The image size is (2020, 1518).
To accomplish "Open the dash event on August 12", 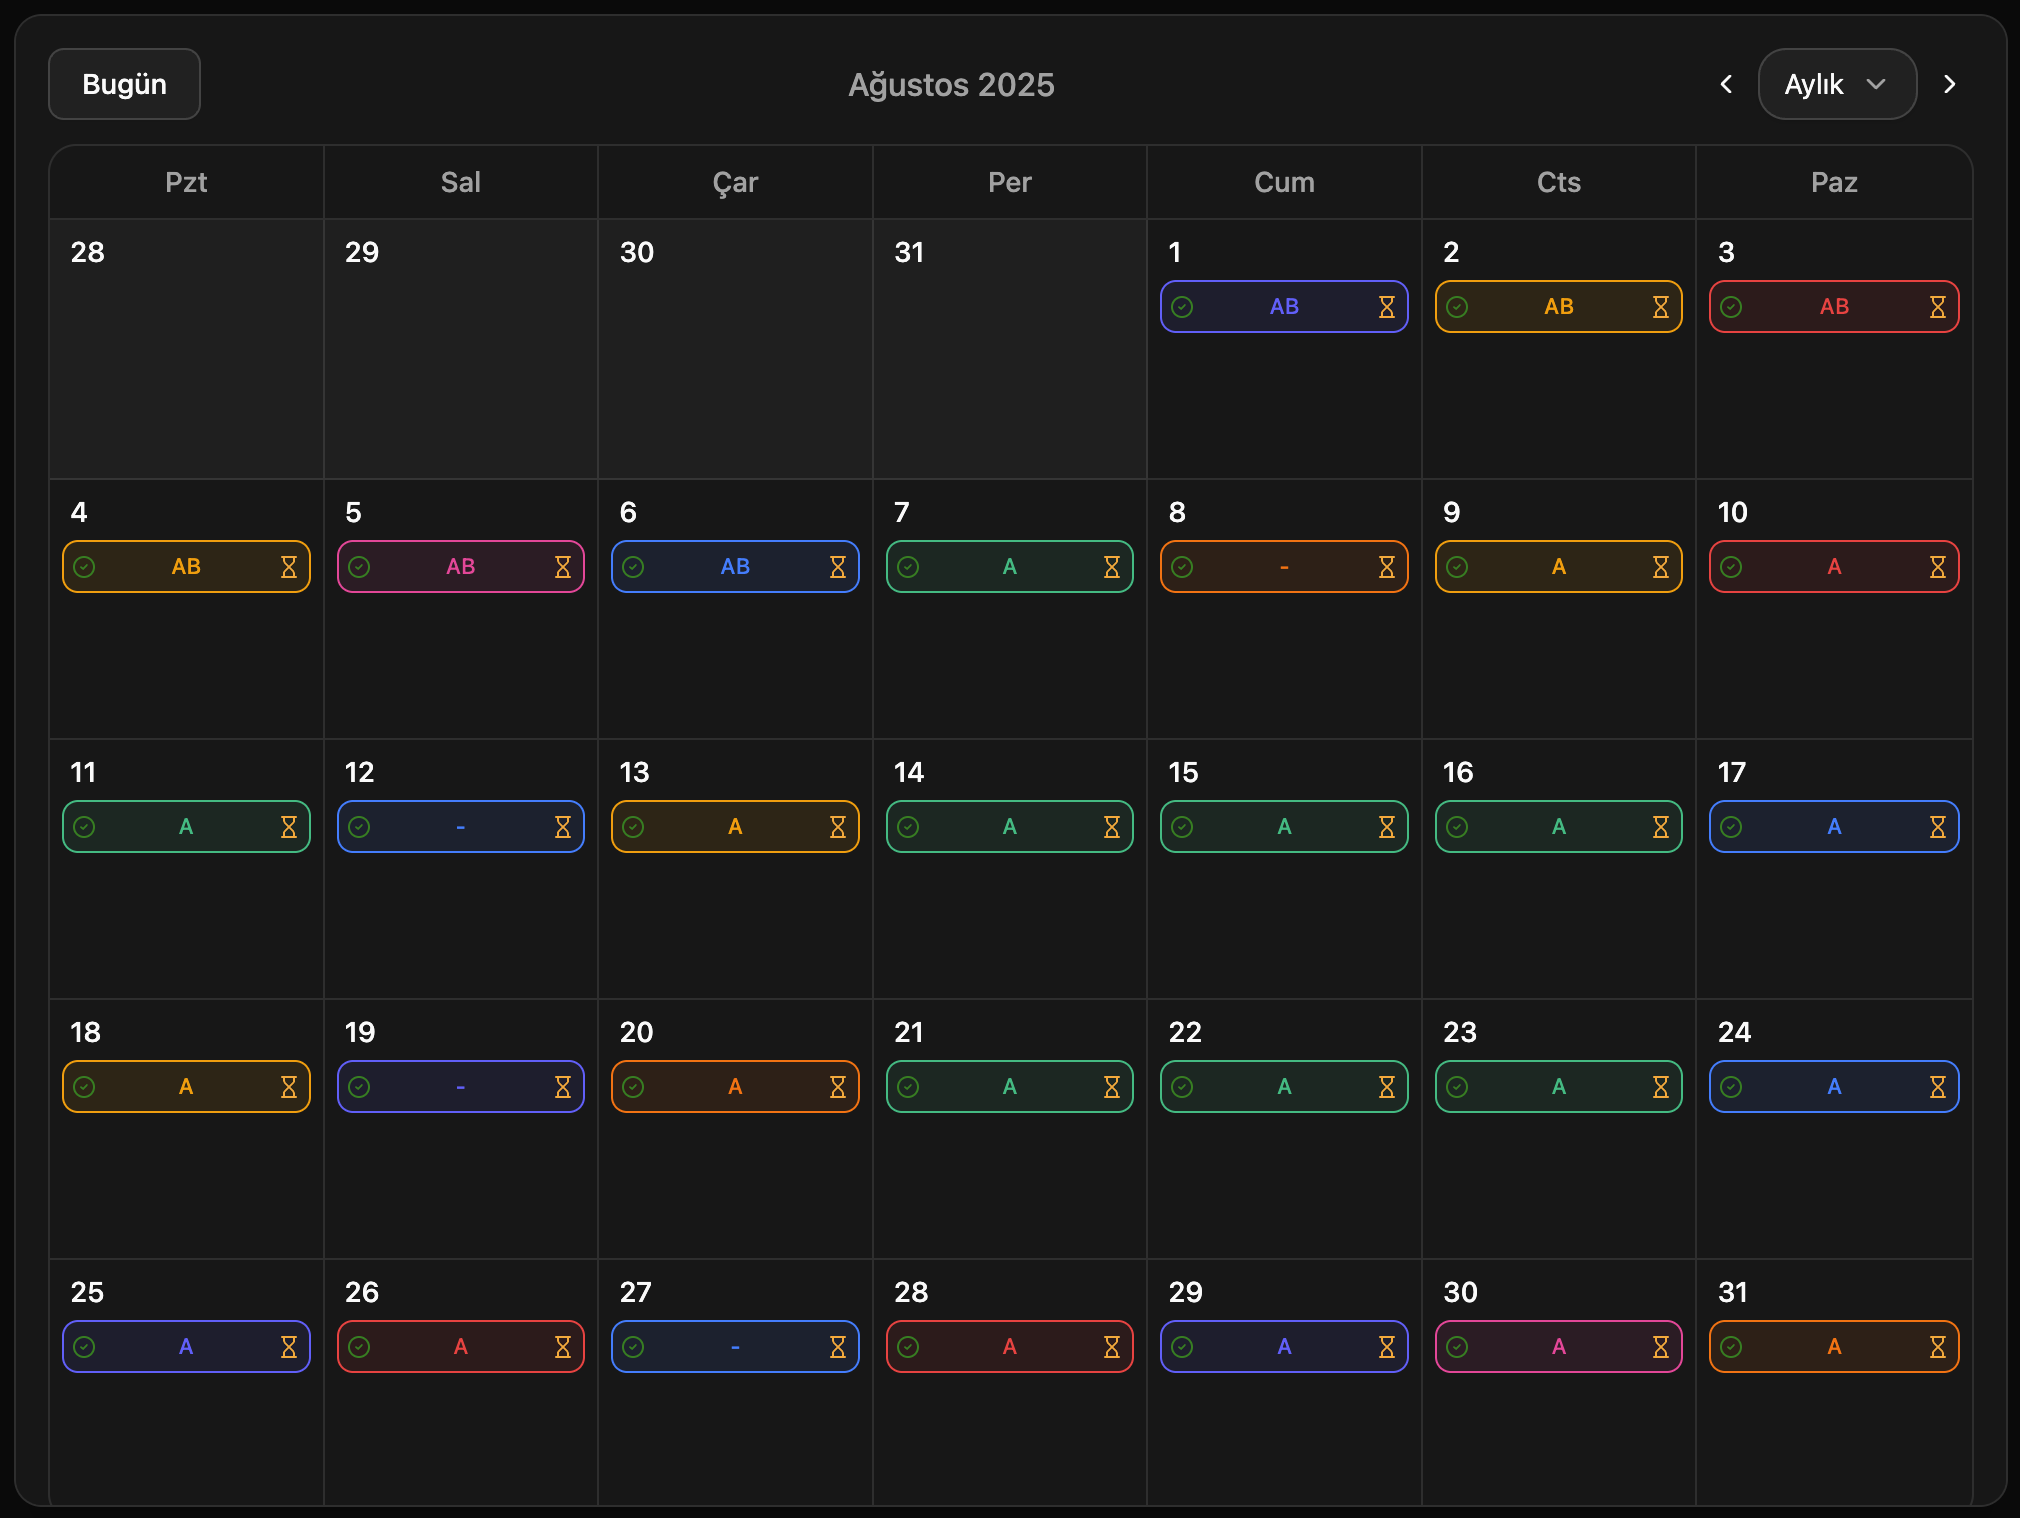I will click(x=461, y=827).
